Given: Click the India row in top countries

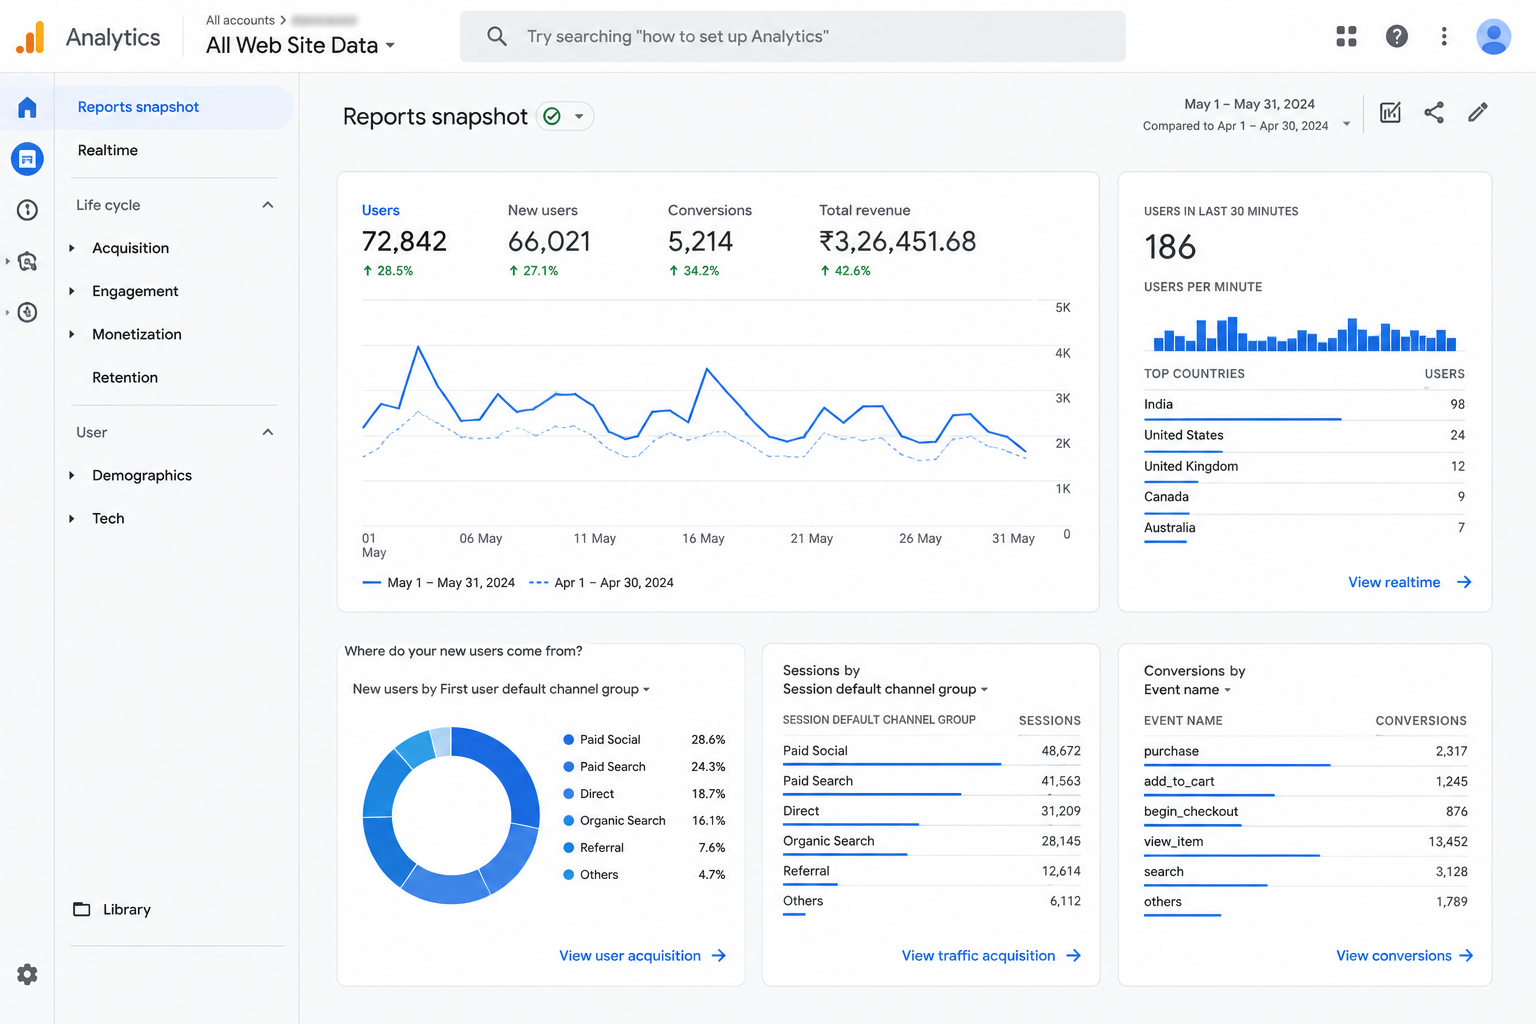Looking at the screenshot, I should pos(1304,405).
